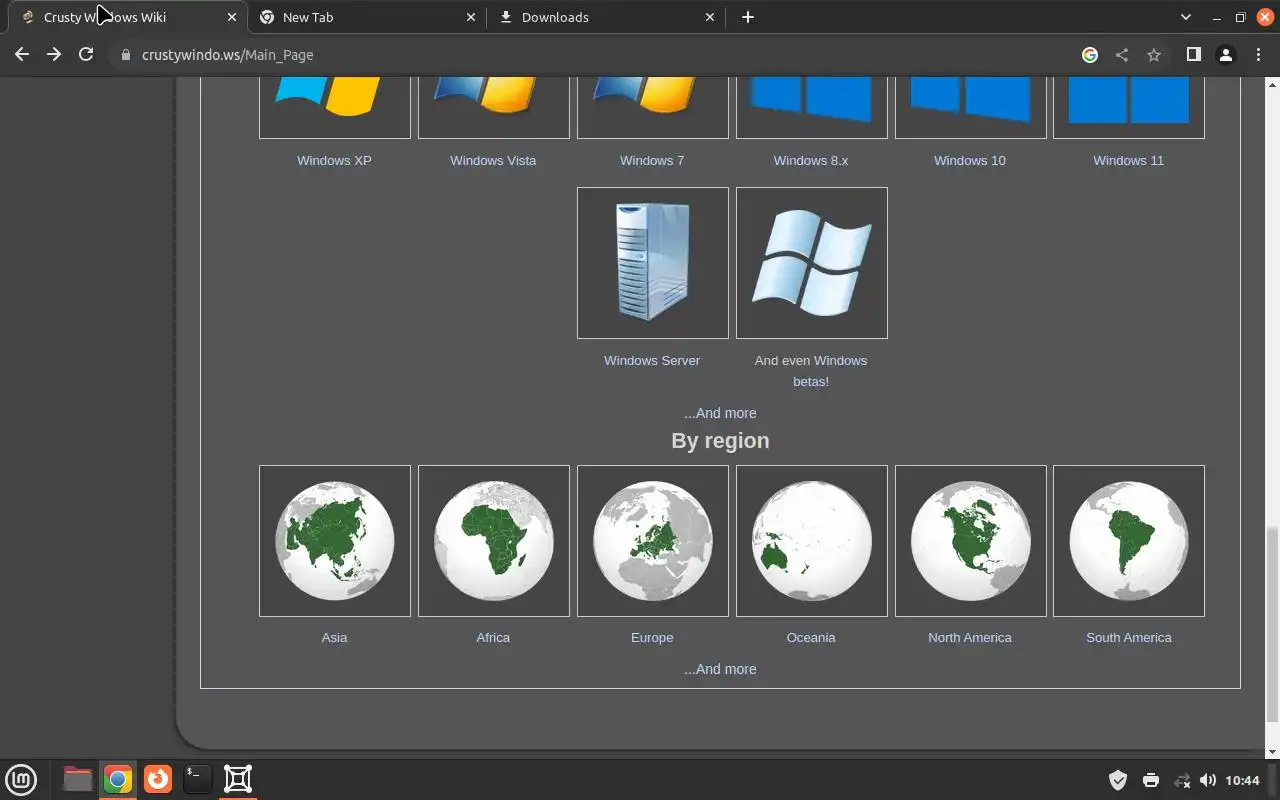Image resolution: width=1280 pixels, height=800 pixels.
Task: Click the Asia globe thumbnail
Action: 335,541
